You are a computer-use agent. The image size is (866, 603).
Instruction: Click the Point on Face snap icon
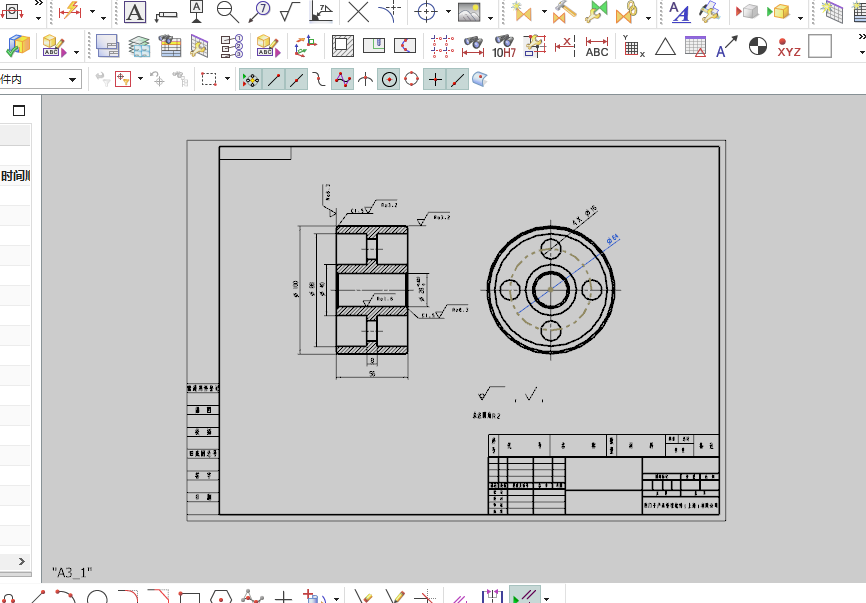pos(480,80)
